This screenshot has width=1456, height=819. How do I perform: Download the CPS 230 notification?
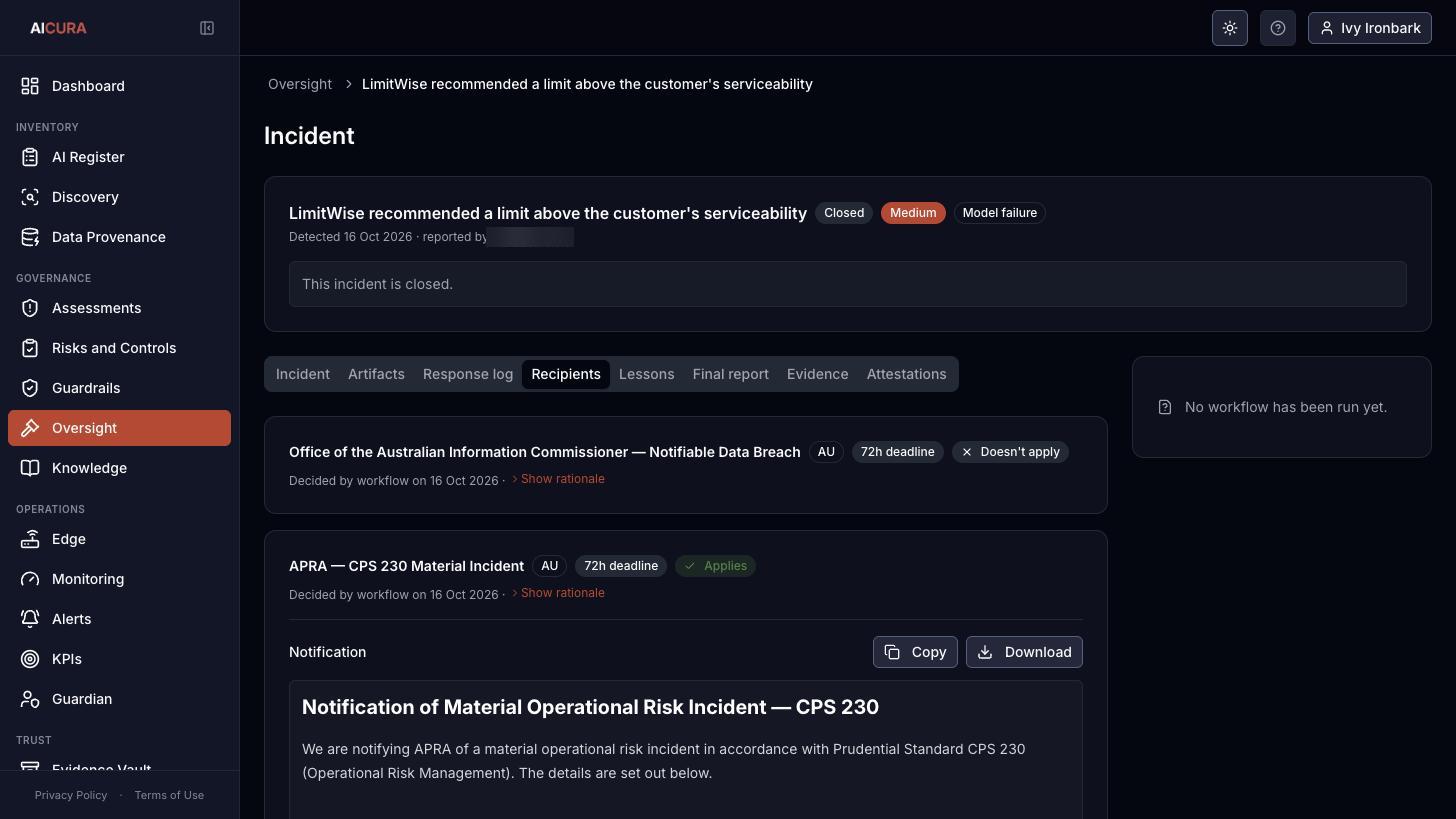point(1024,652)
